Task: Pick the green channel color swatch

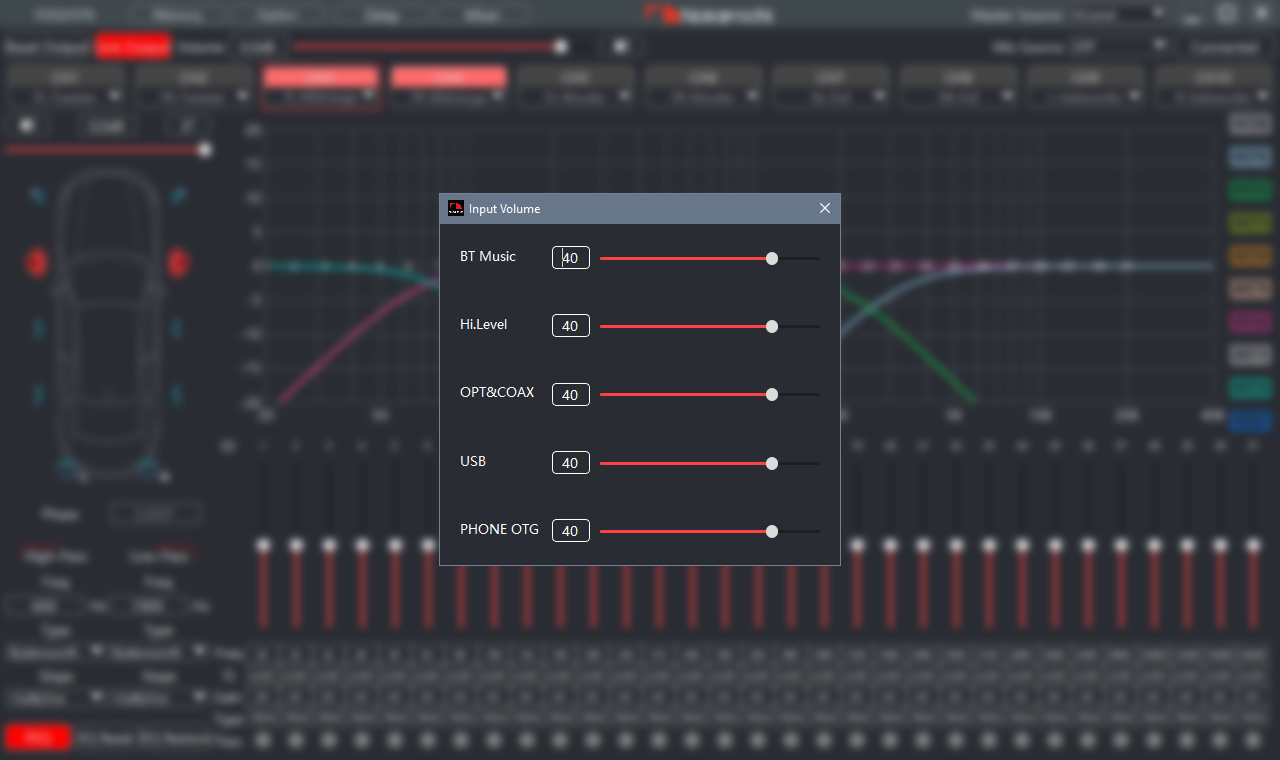Action: click(1248, 189)
